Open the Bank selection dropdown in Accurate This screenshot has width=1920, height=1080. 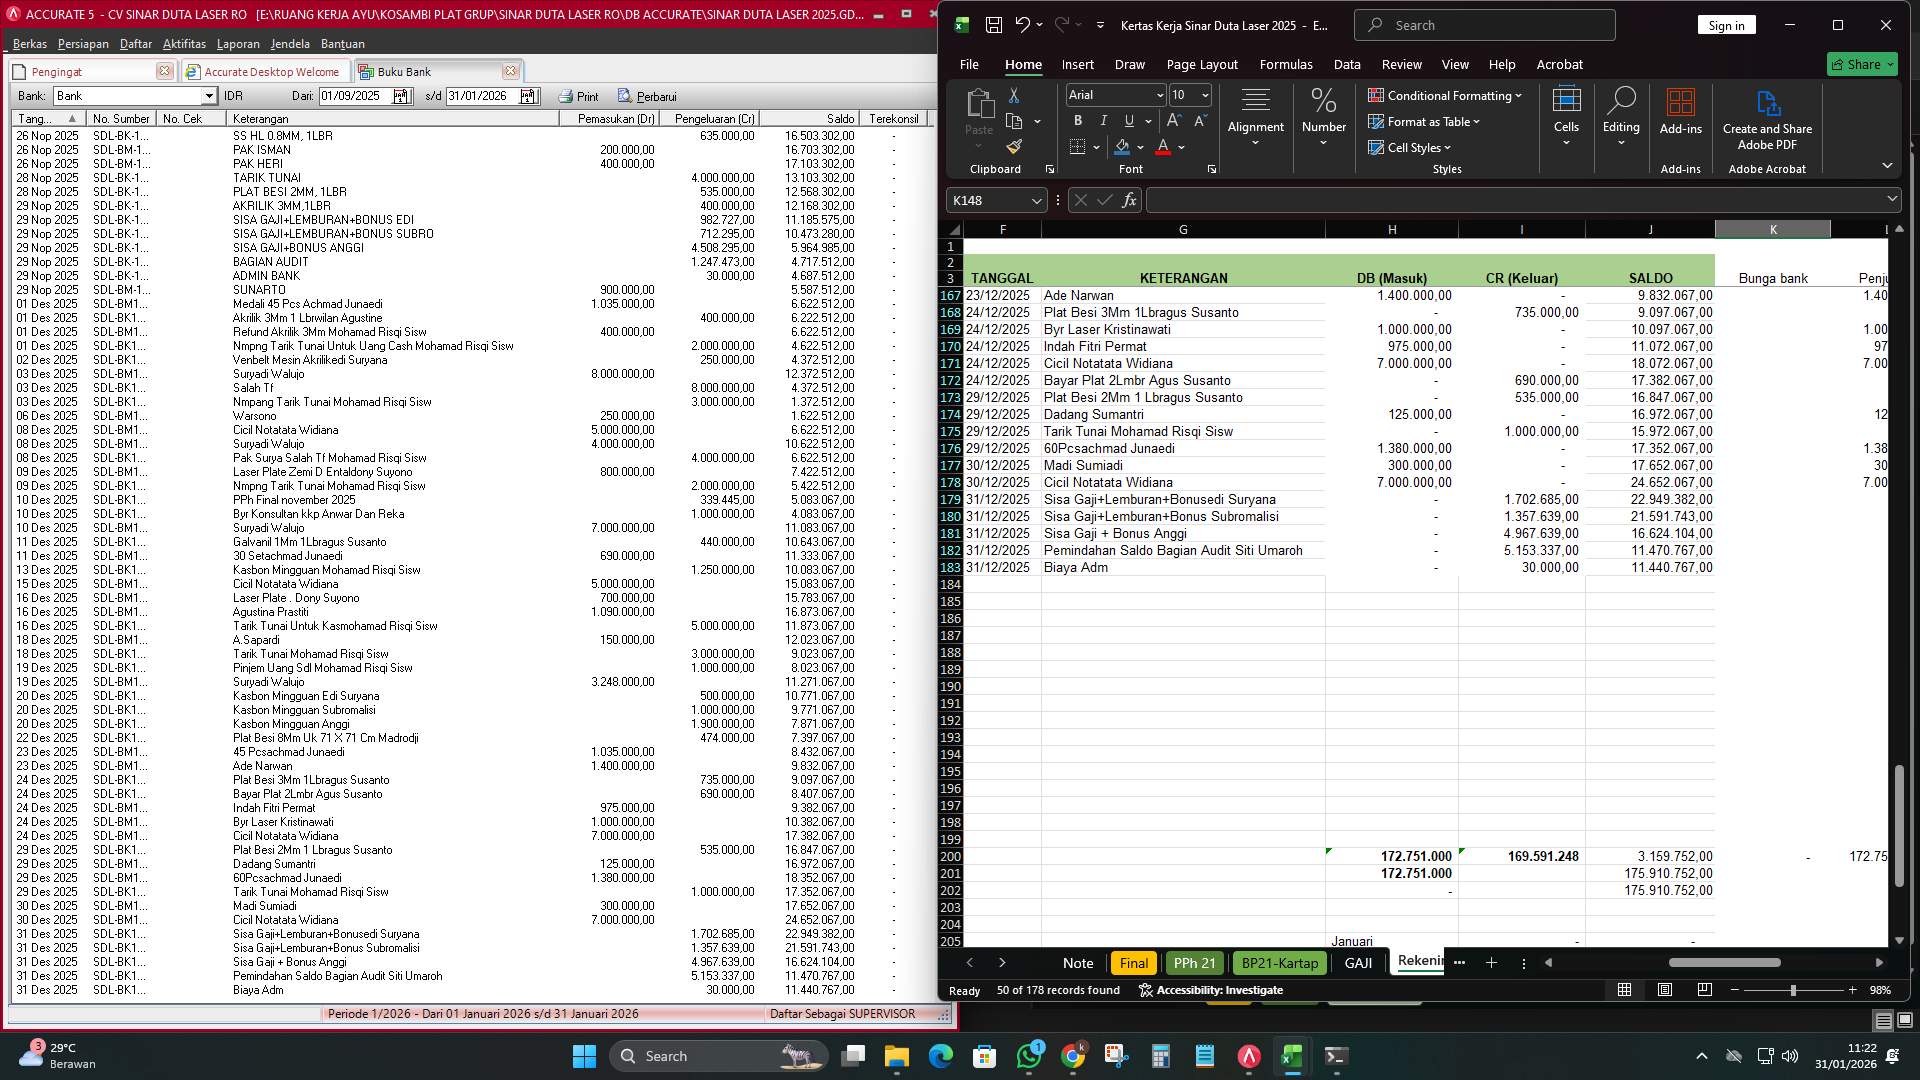[210, 95]
